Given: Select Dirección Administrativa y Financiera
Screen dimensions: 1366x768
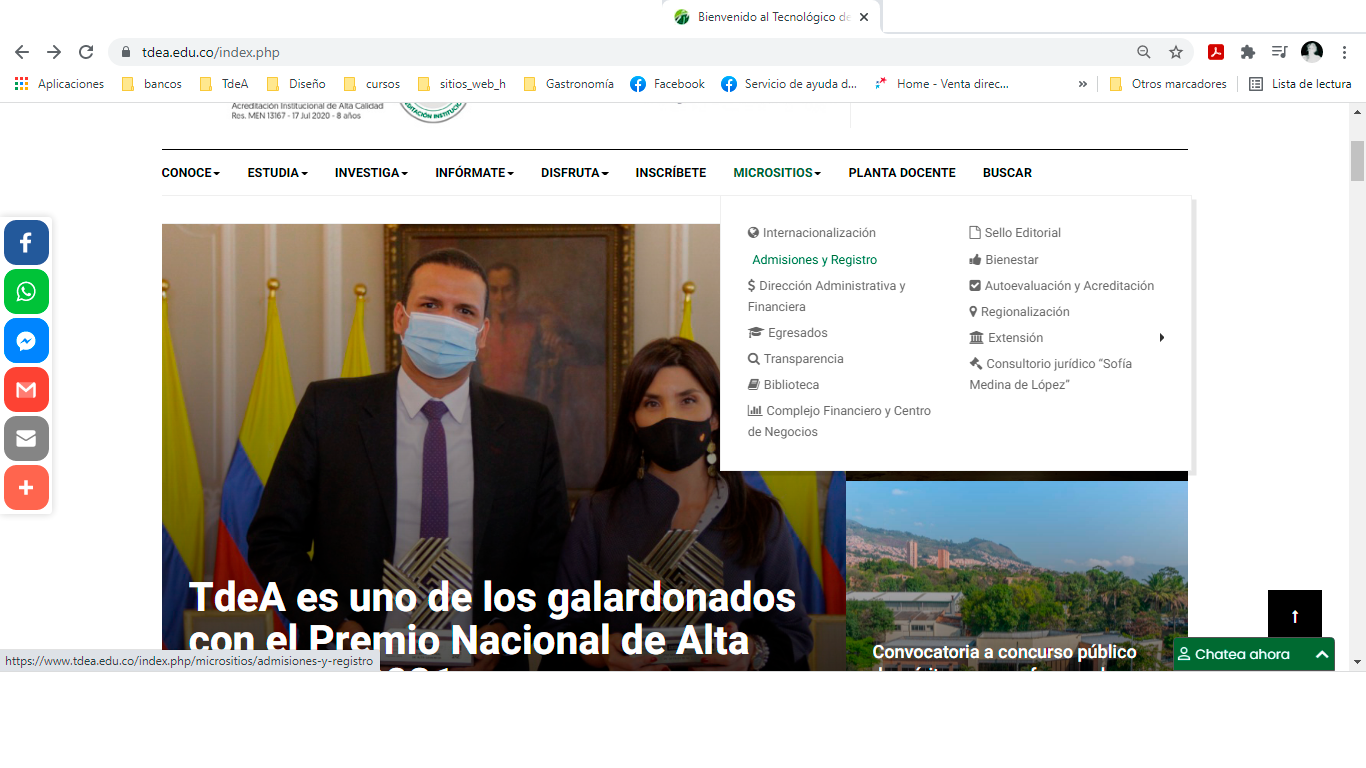Looking at the screenshot, I should (827, 296).
